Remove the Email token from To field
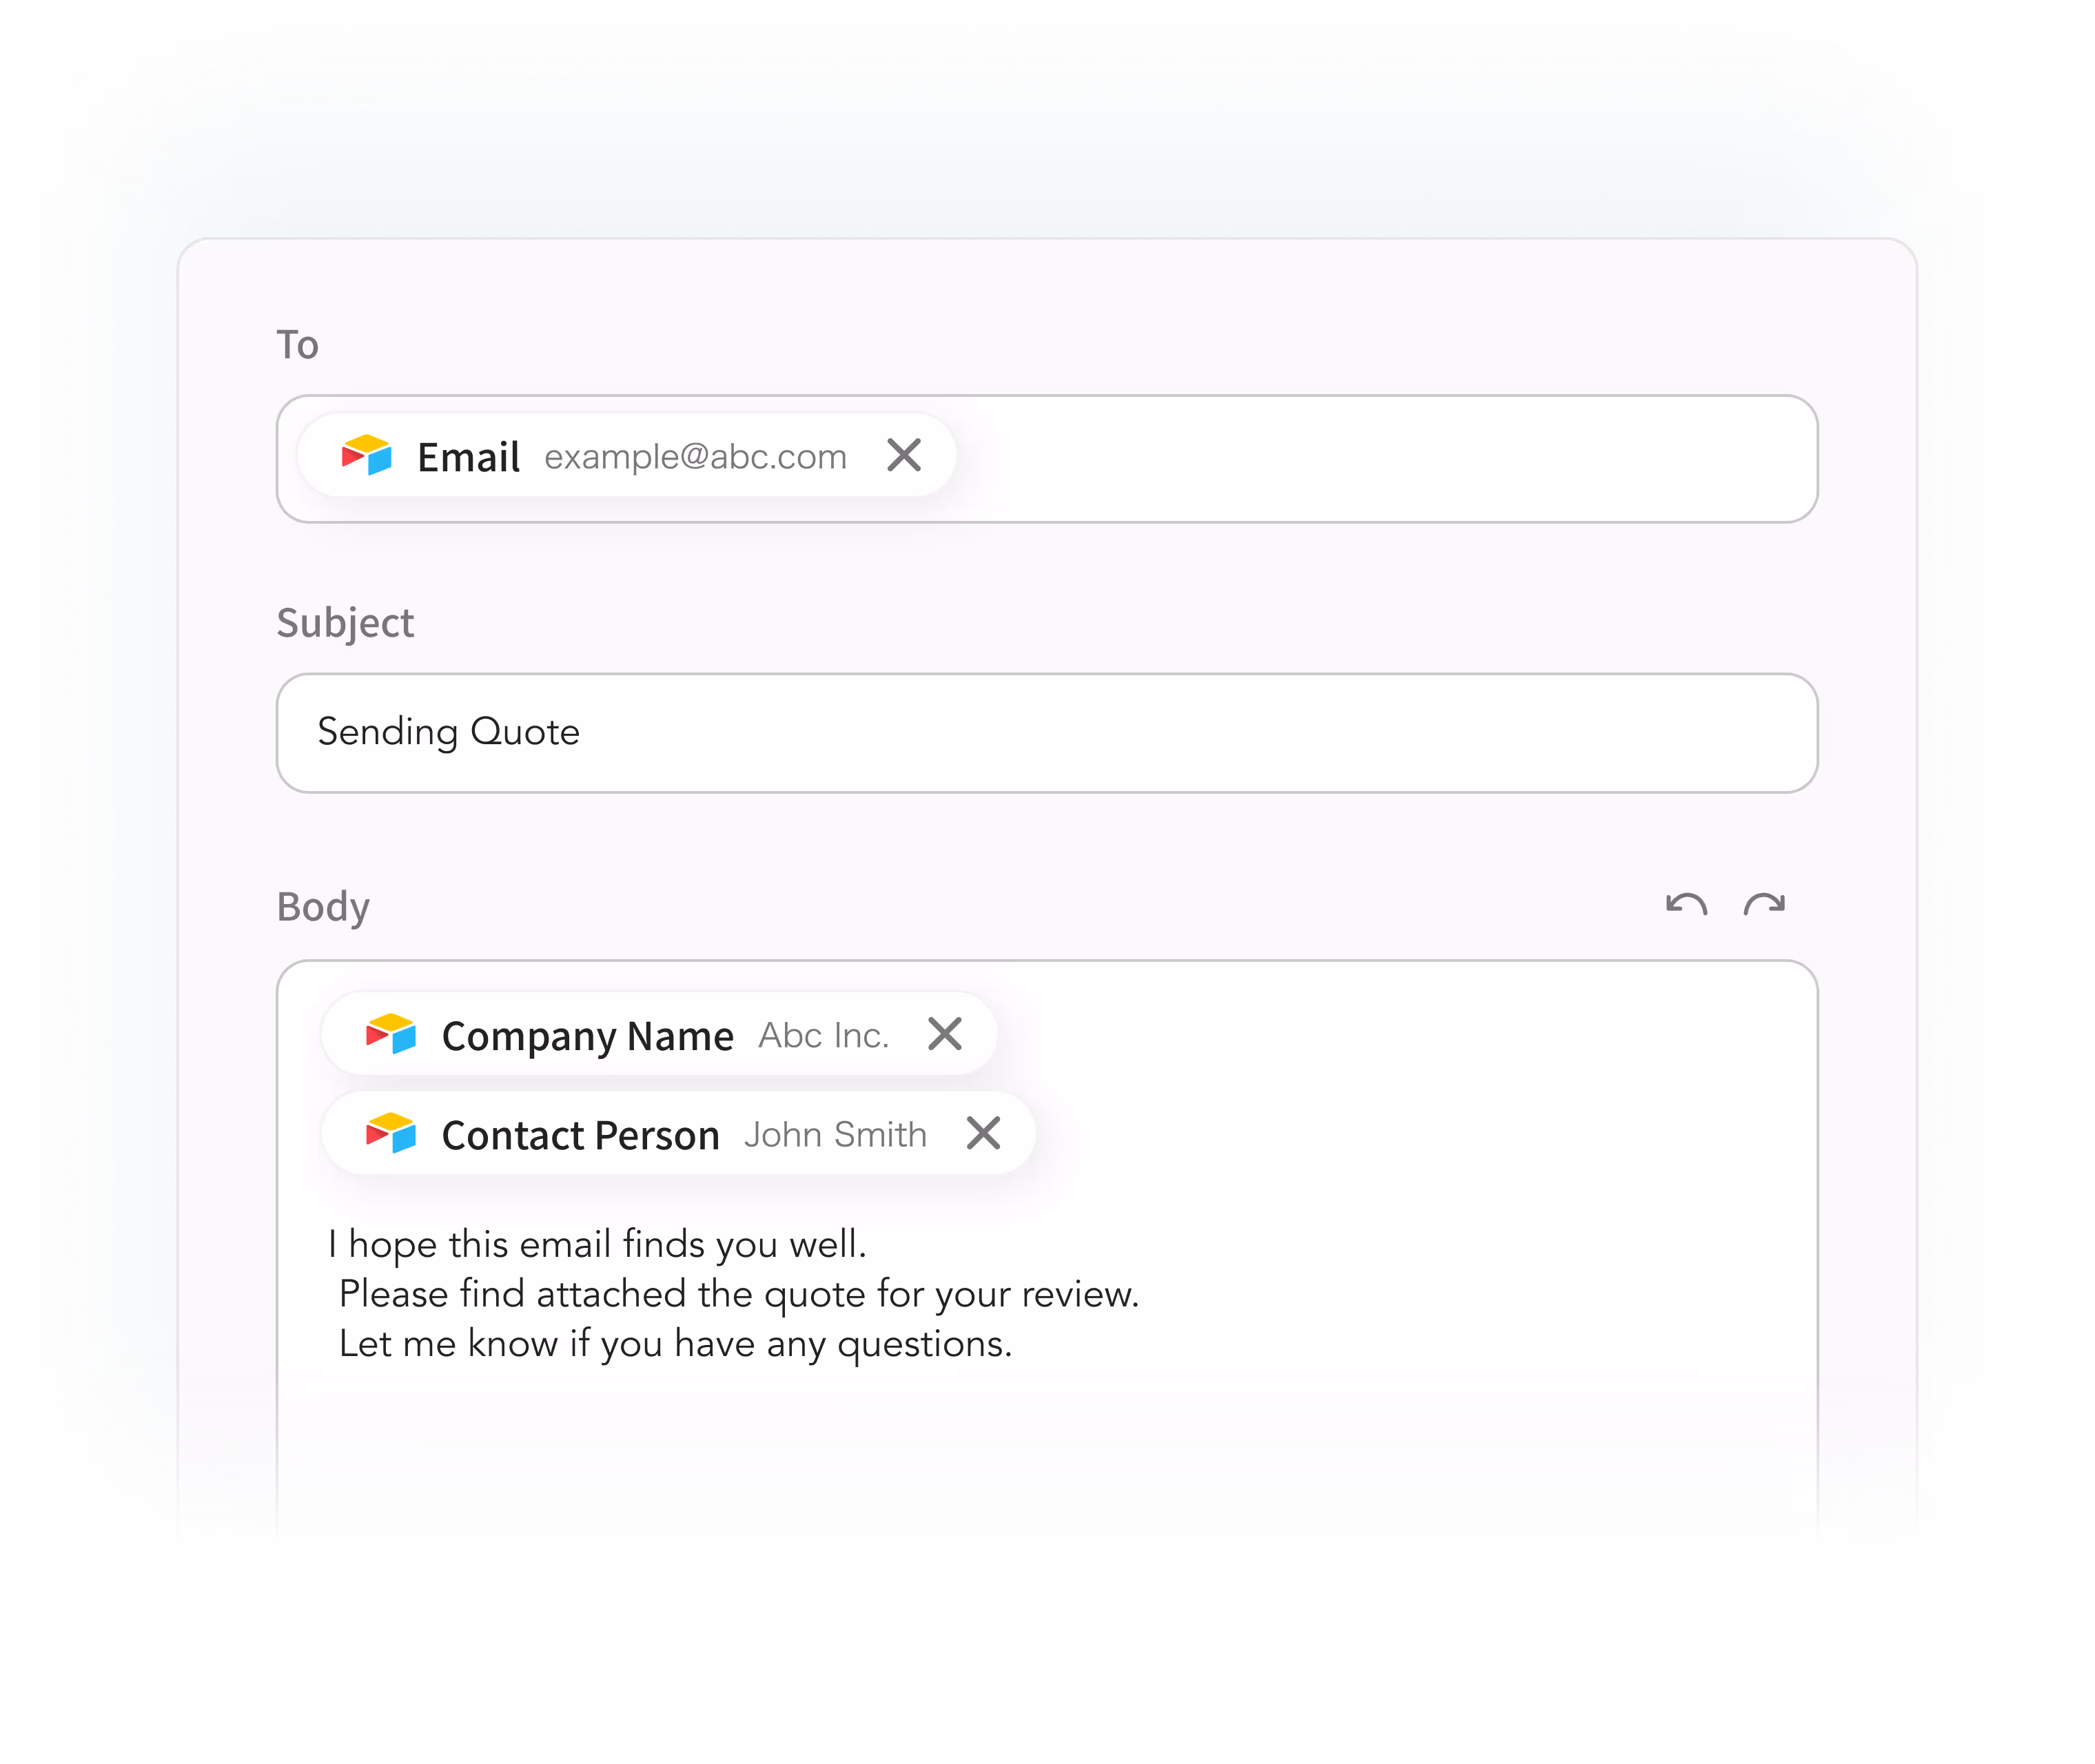The height and width of the screenshot is (1764, 2095). (904, 455)
